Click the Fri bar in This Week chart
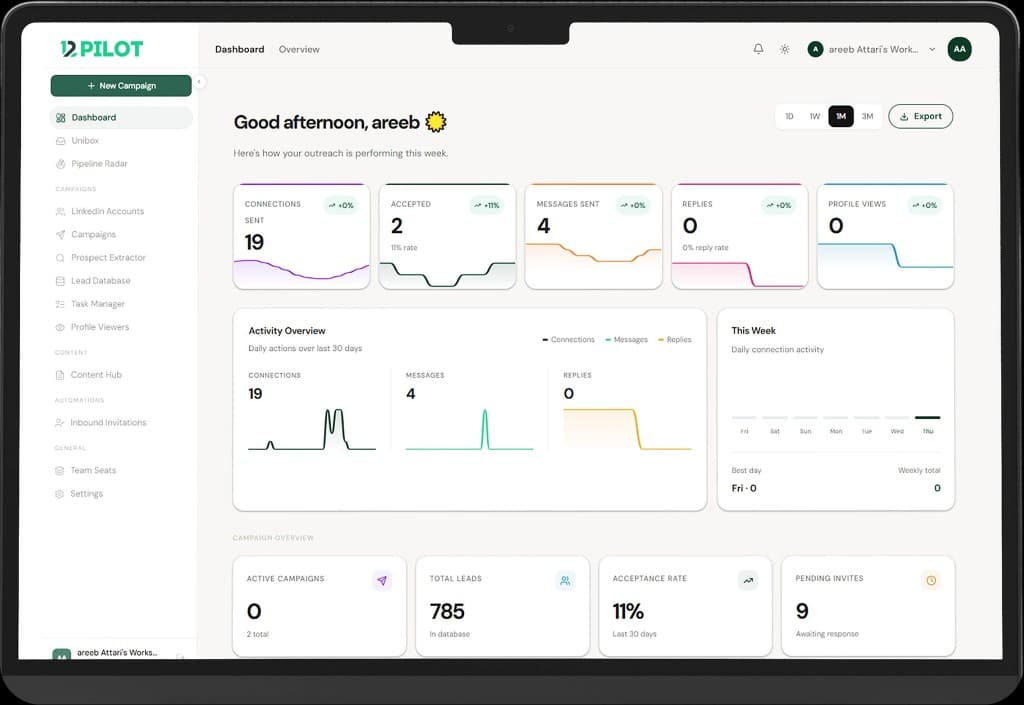1024x705 pixels. 744,417
